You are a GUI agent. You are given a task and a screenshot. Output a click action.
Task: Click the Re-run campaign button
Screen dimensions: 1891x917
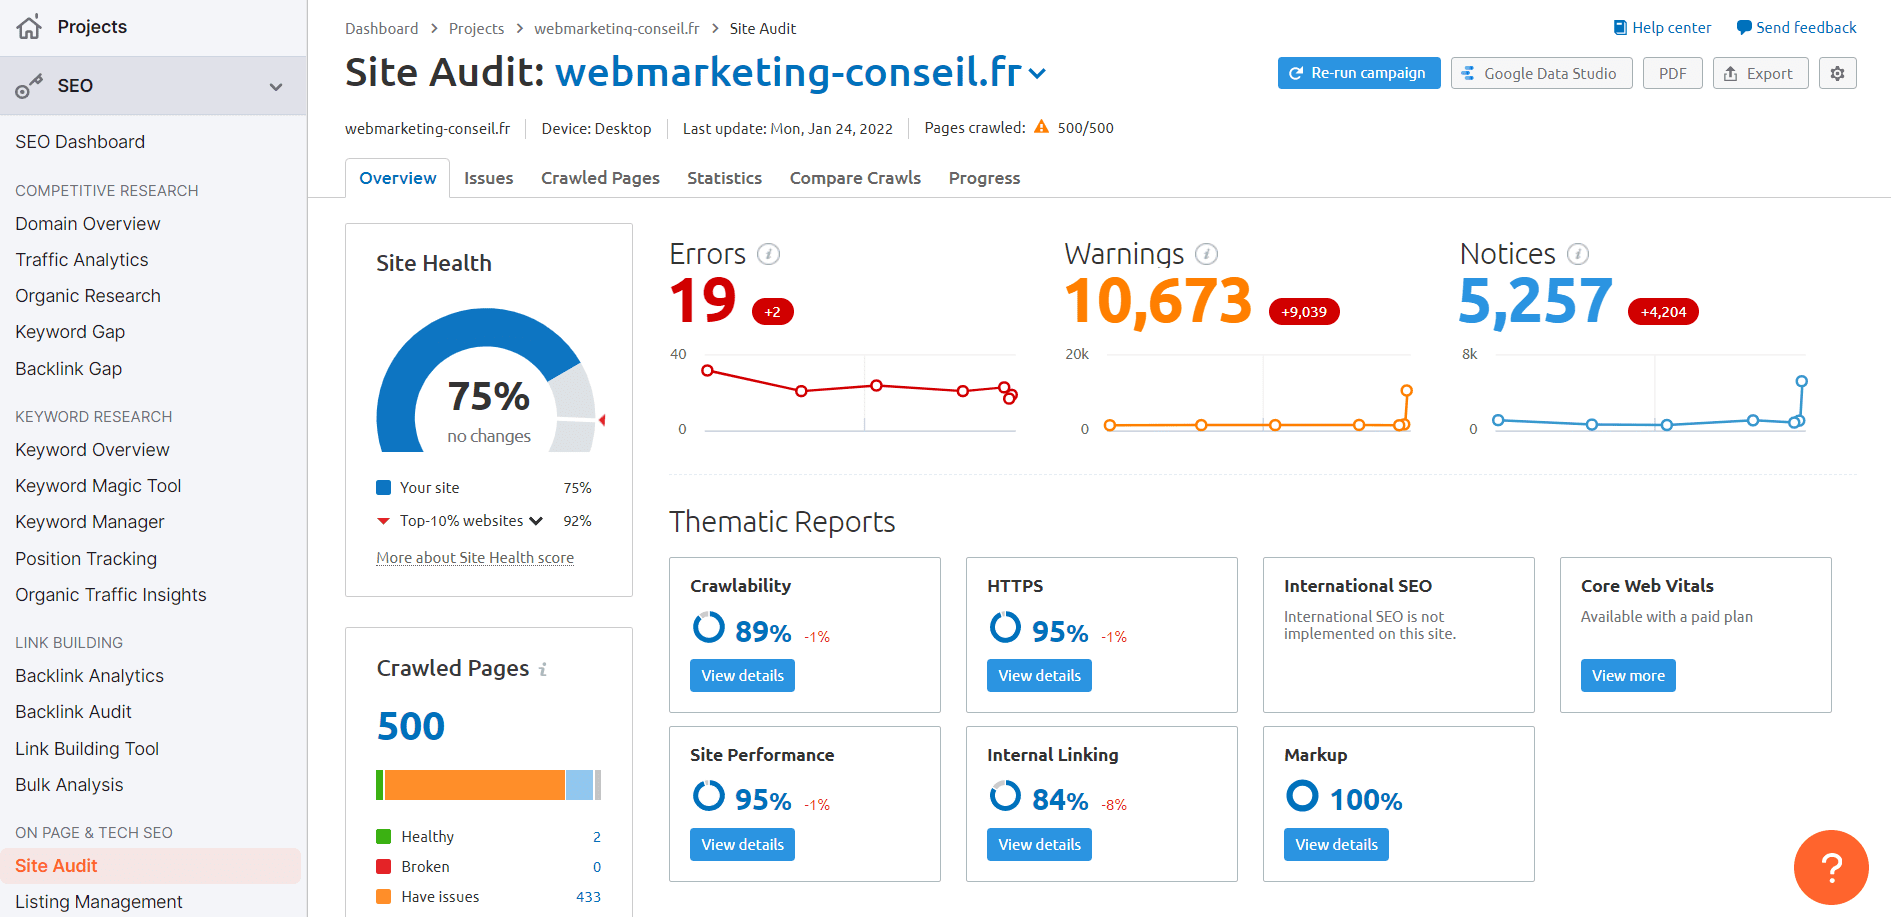(1359, 73)
